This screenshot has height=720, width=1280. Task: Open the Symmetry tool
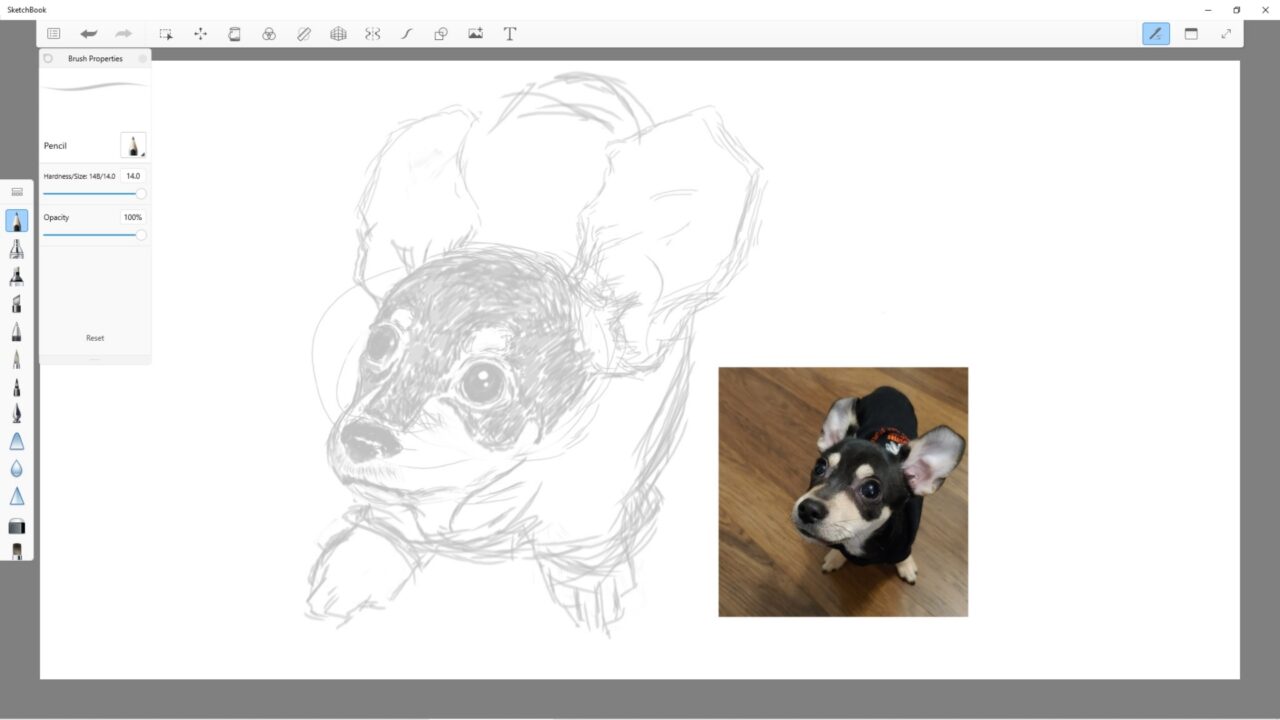tap(372, 33)
